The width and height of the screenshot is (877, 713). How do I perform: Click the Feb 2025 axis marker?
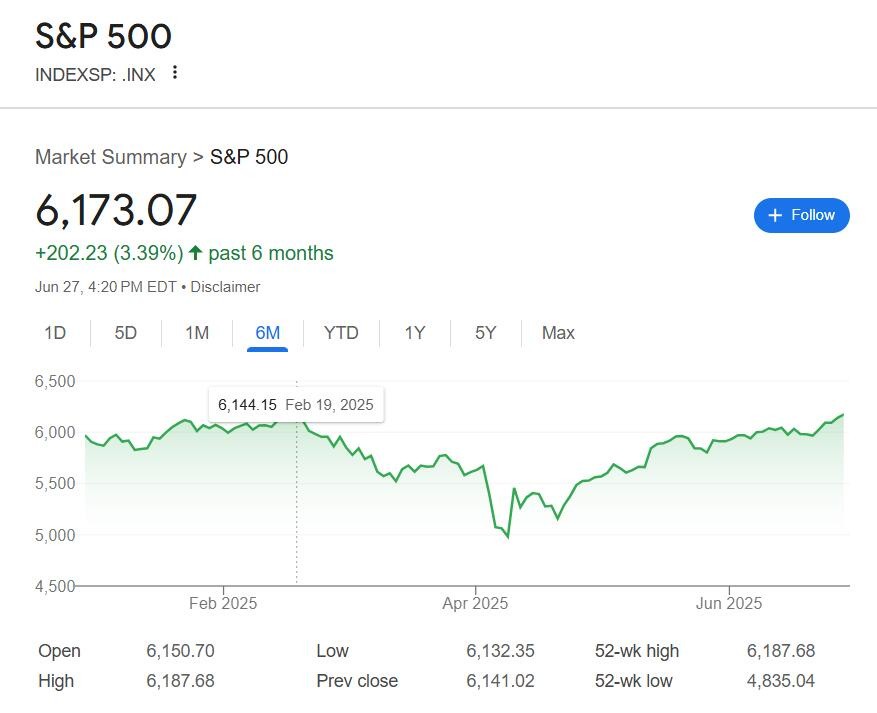click(223, 603)
